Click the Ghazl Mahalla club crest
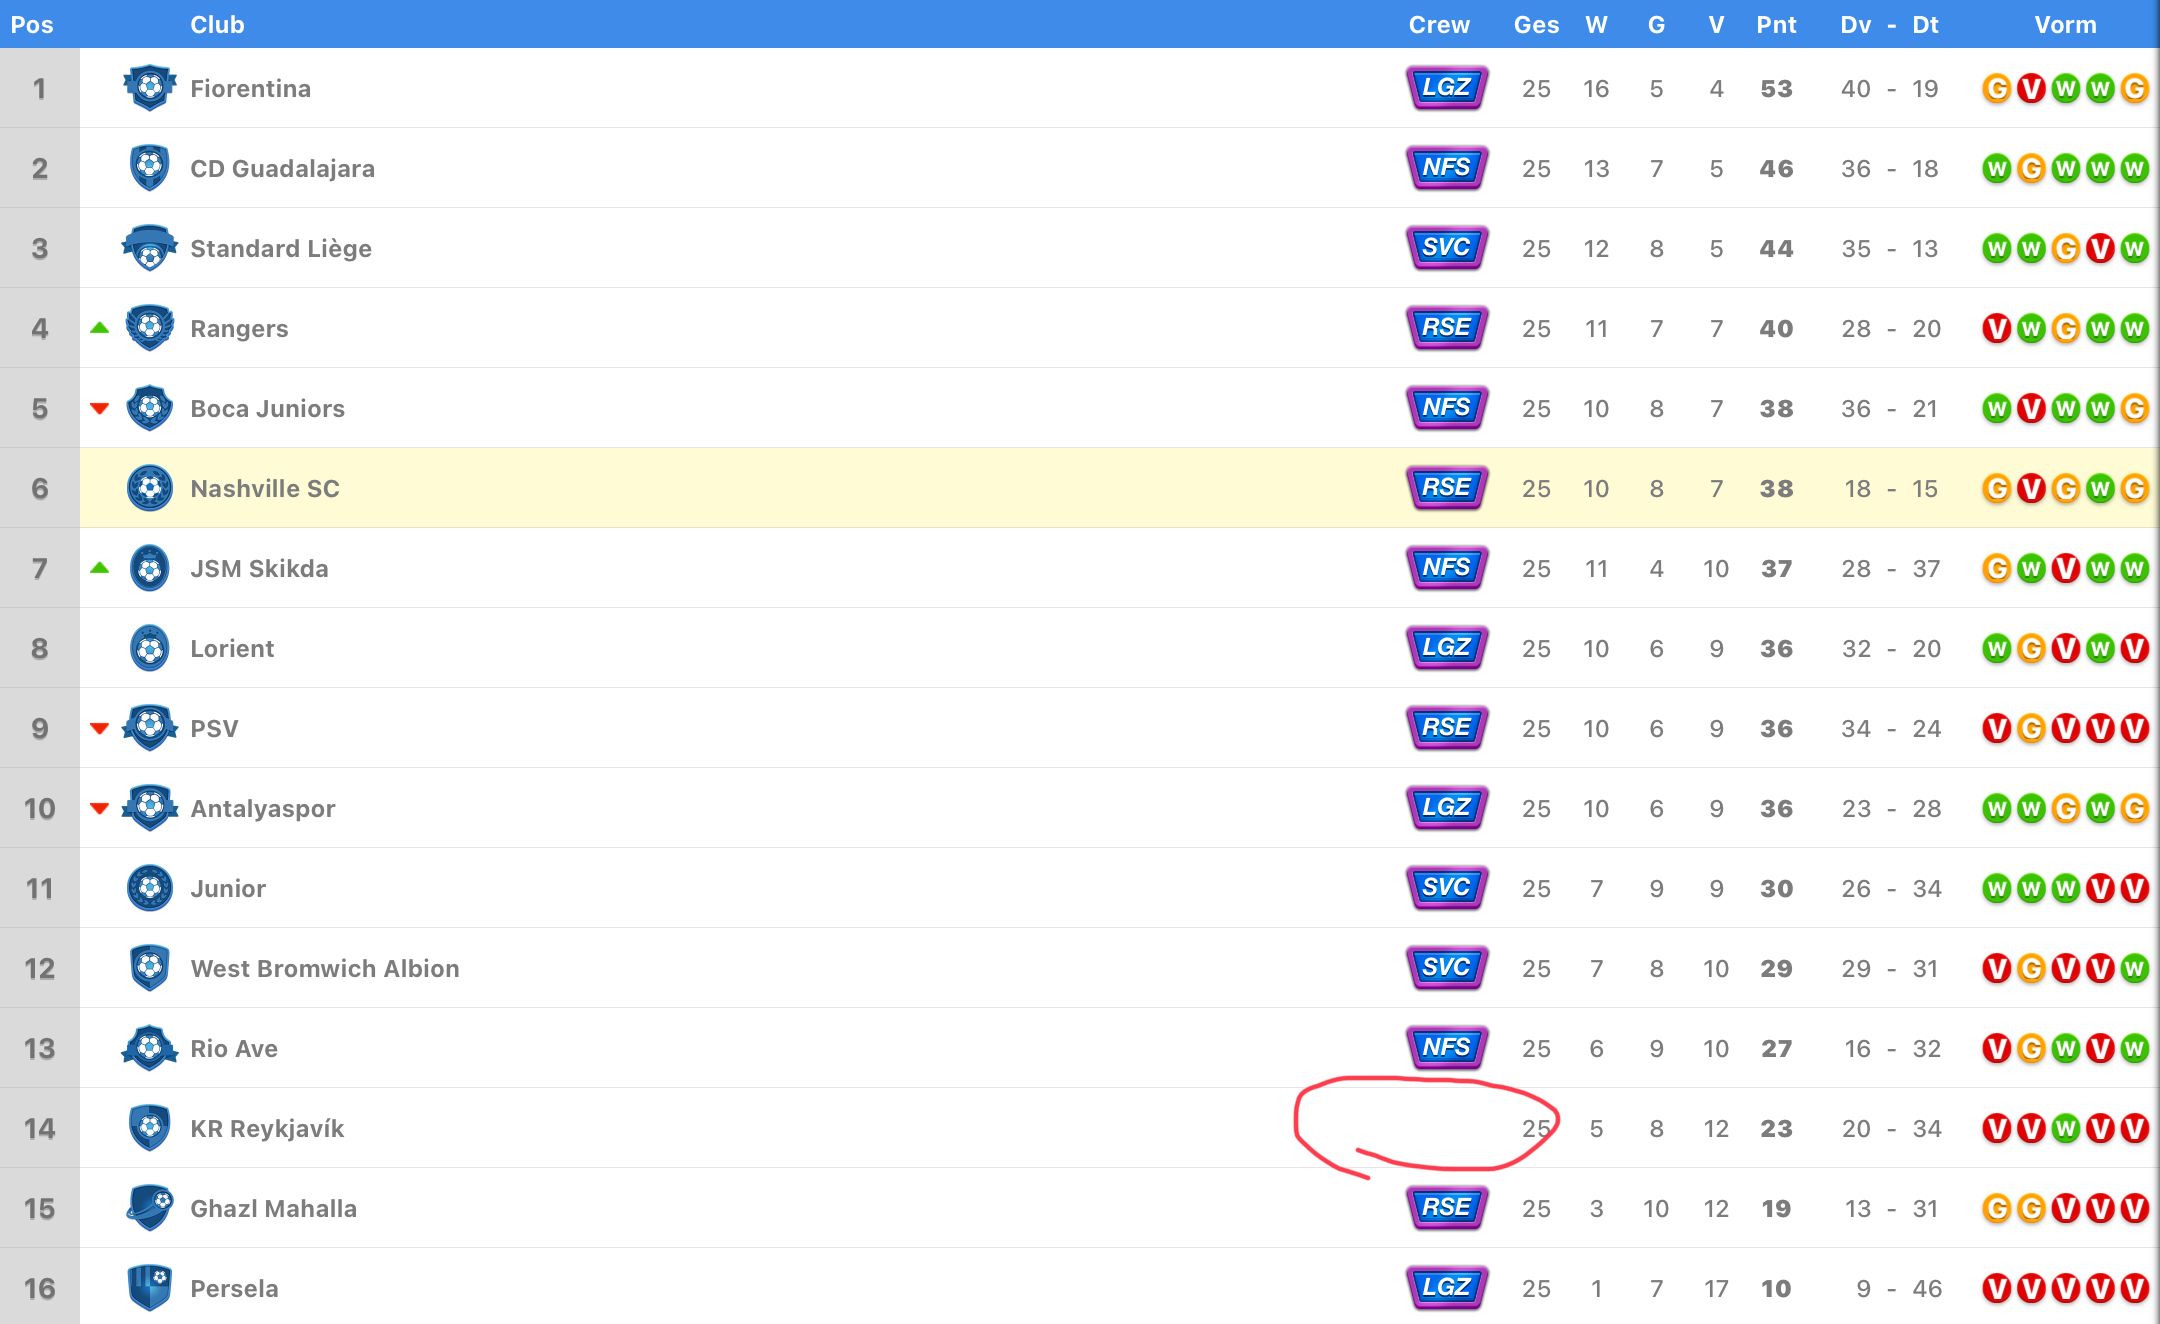The image size is (2160, 1324). click(150, 1208)
